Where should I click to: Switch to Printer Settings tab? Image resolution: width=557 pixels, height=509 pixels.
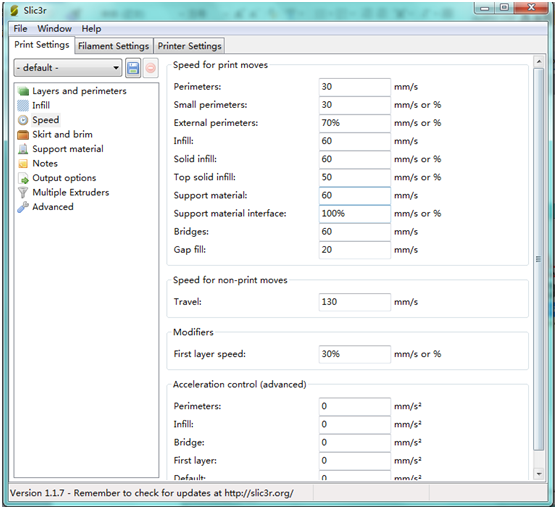189,46
